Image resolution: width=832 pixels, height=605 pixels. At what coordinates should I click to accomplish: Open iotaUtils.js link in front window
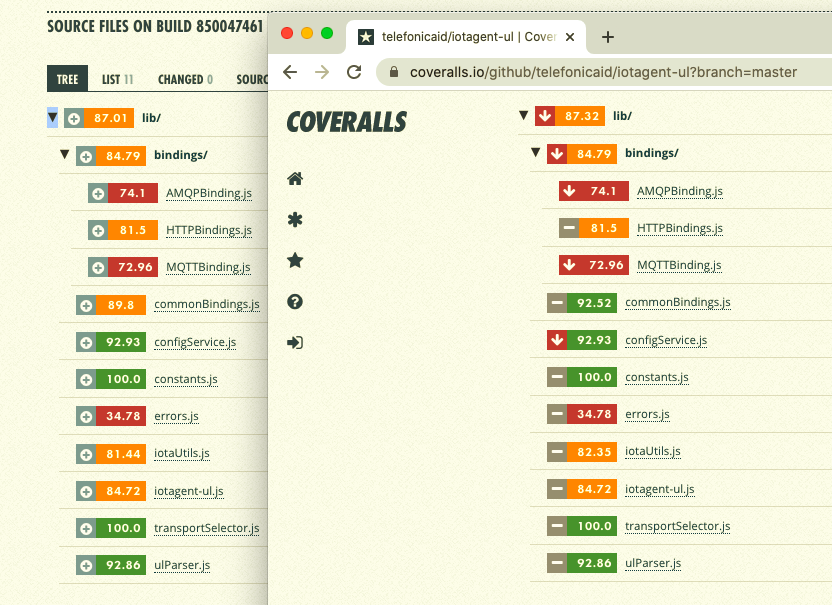[x=653, y=451]
